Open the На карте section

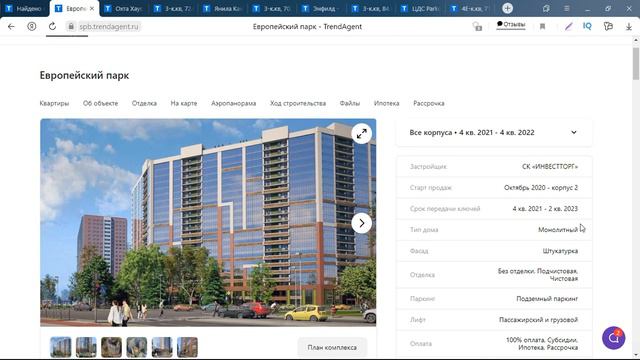(184, 103)
